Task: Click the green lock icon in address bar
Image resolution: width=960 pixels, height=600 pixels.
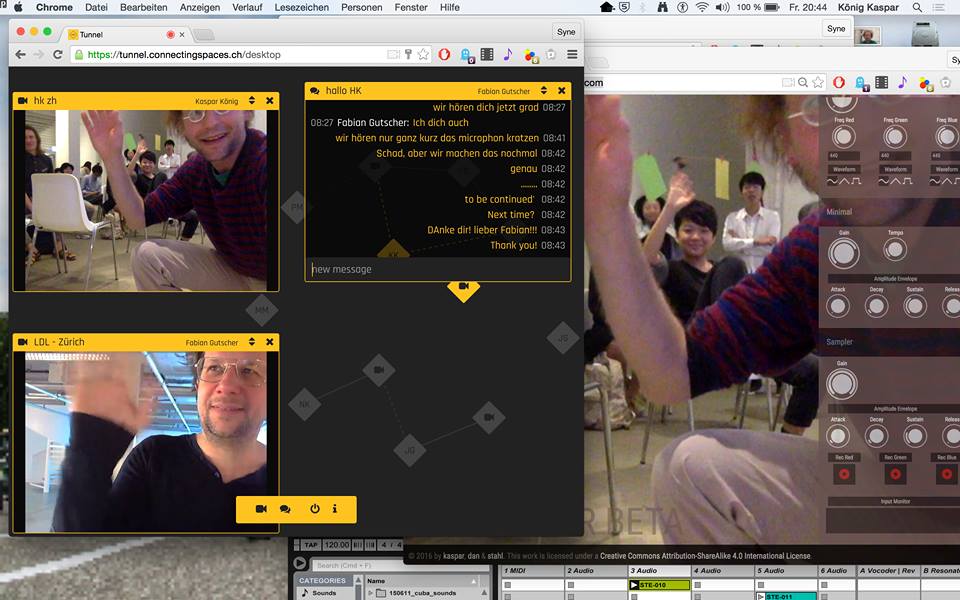Action: 78,54
